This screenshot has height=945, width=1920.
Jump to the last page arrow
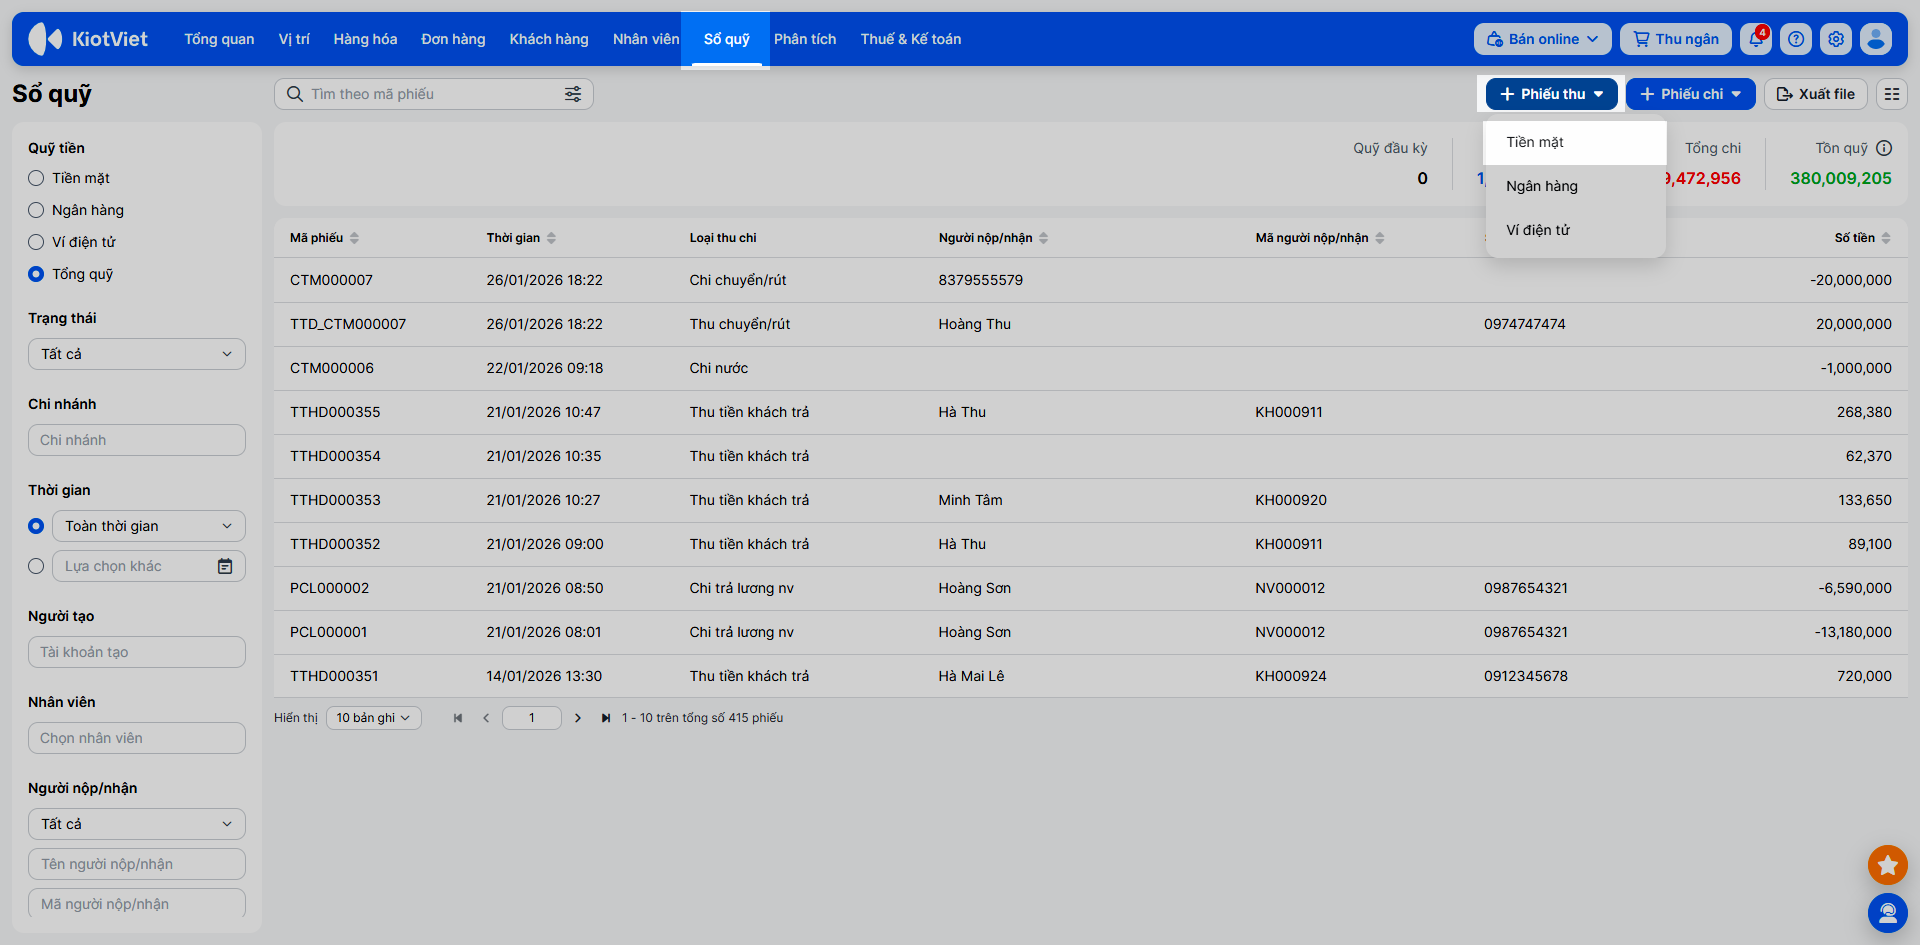605,718
